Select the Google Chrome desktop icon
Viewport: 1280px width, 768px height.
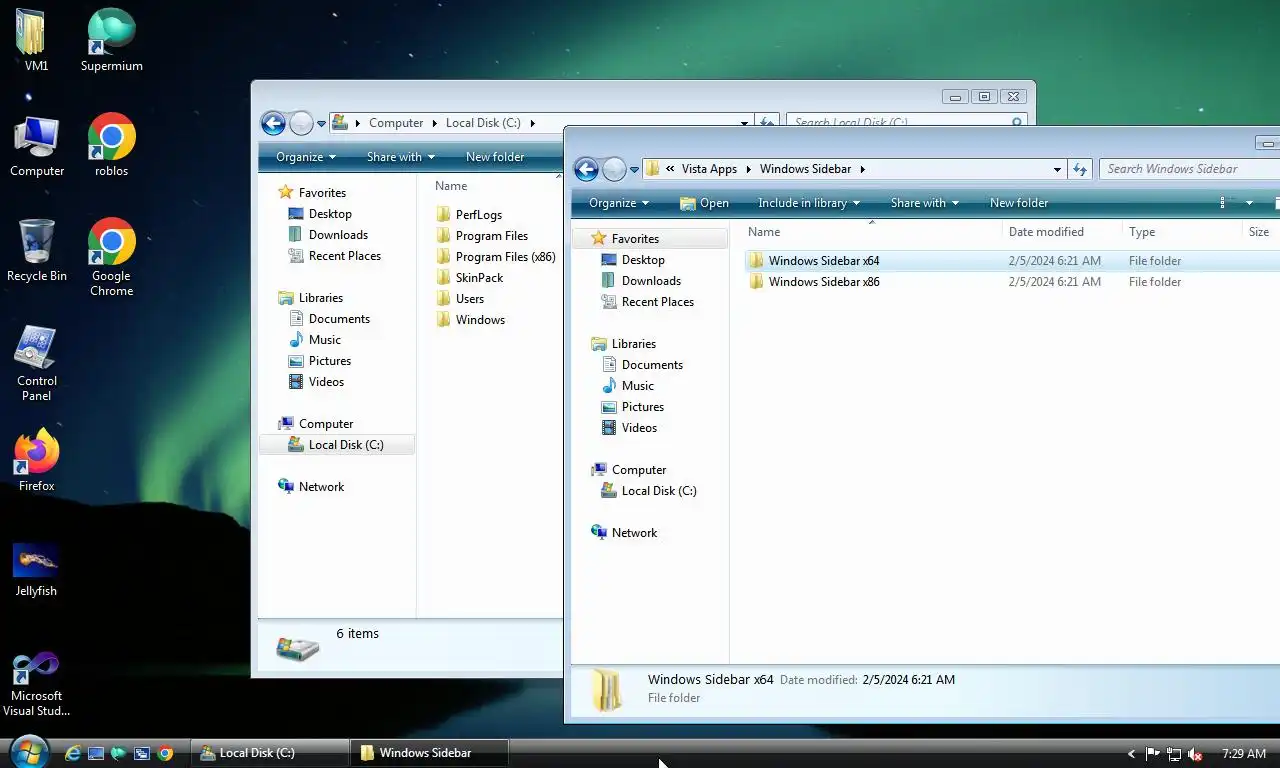(x=111, y=257)
